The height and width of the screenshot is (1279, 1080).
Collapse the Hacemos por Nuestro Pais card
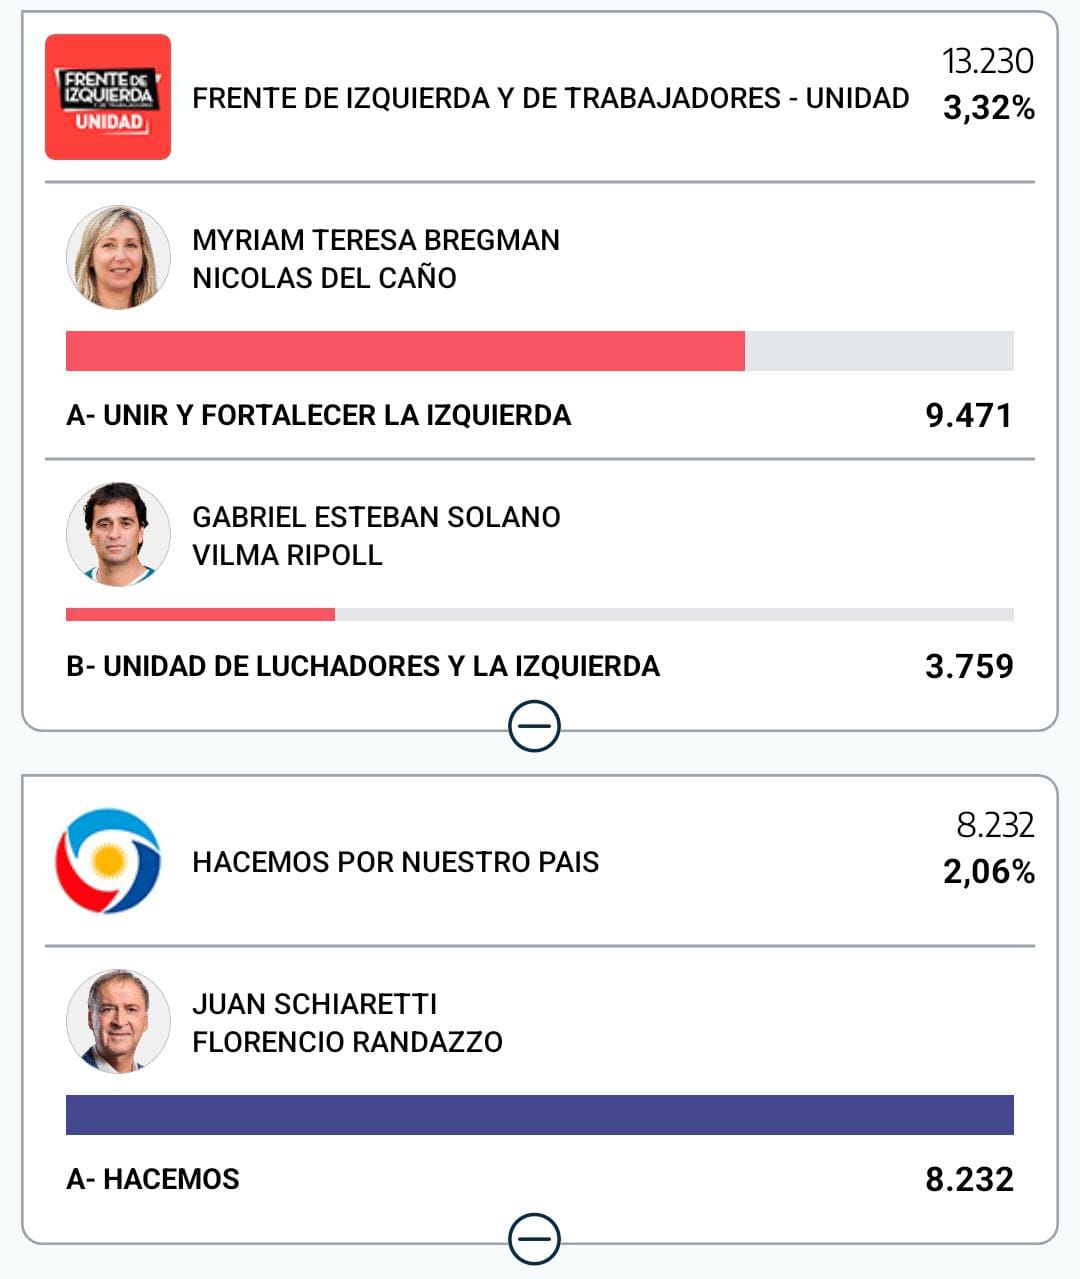pos(535,1240)
